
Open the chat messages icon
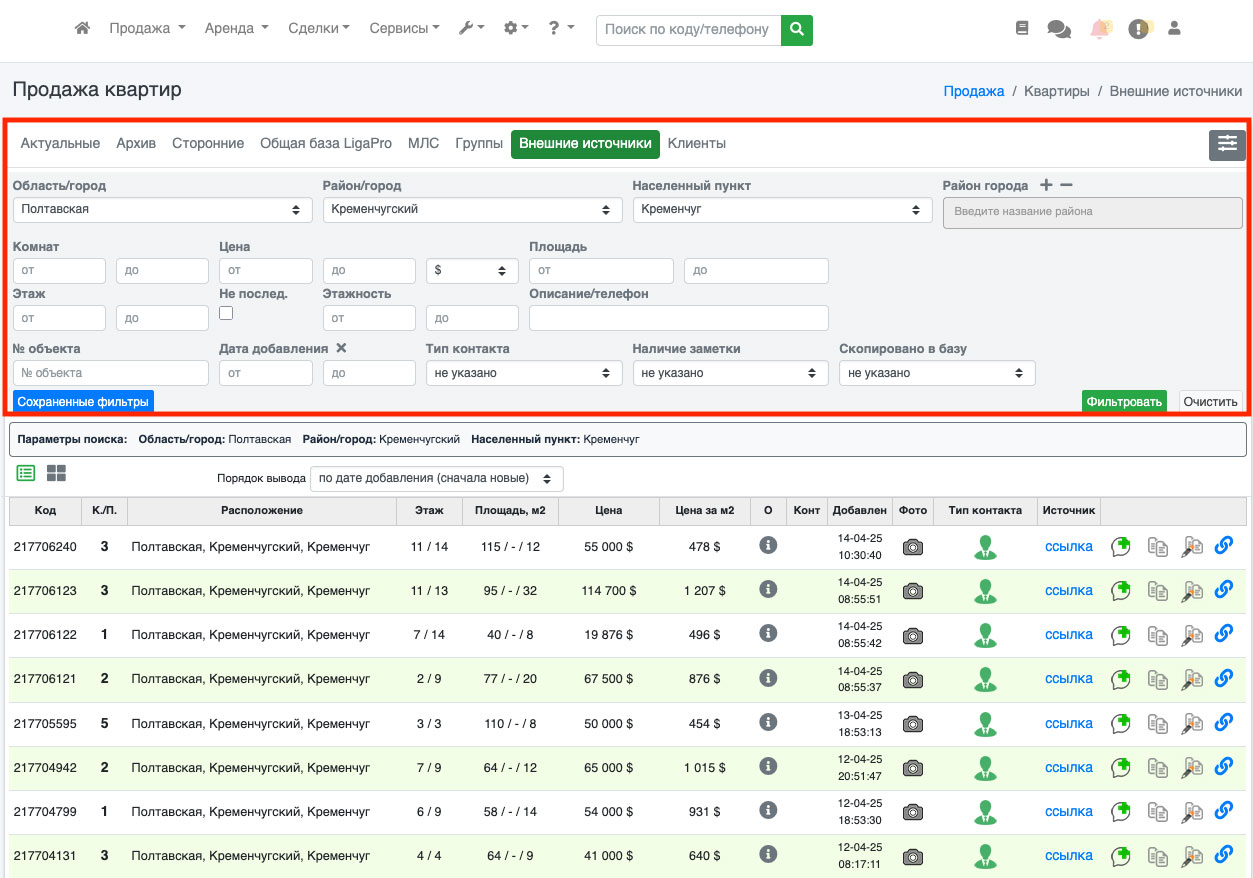point(1058,29)
